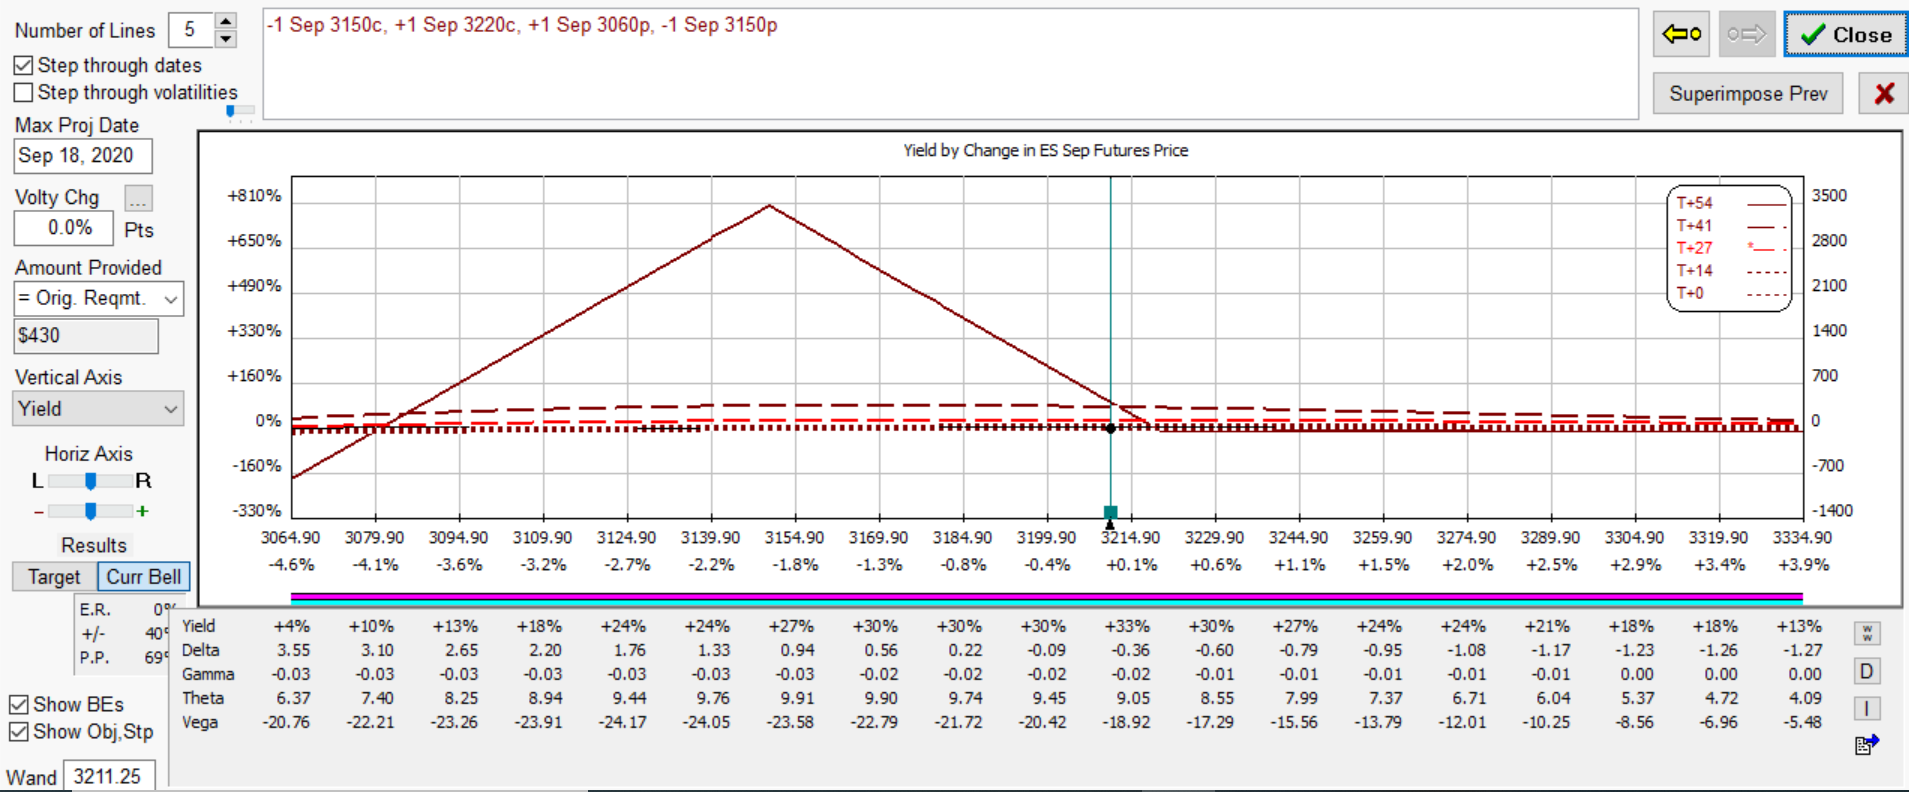
Task: Click the red minus at zoom slider
Action: coord(38,511)
